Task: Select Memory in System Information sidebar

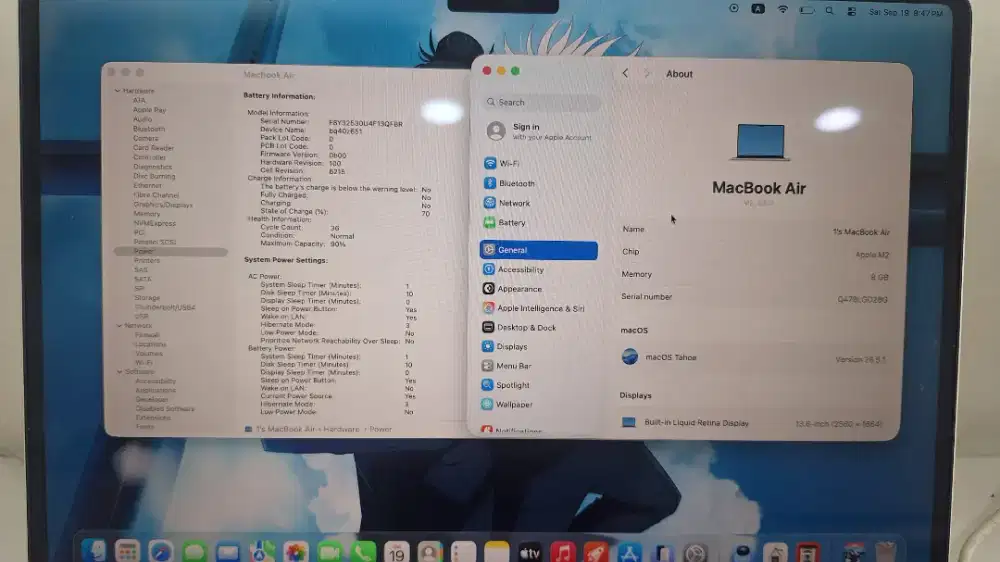Action: coord(147,214)
